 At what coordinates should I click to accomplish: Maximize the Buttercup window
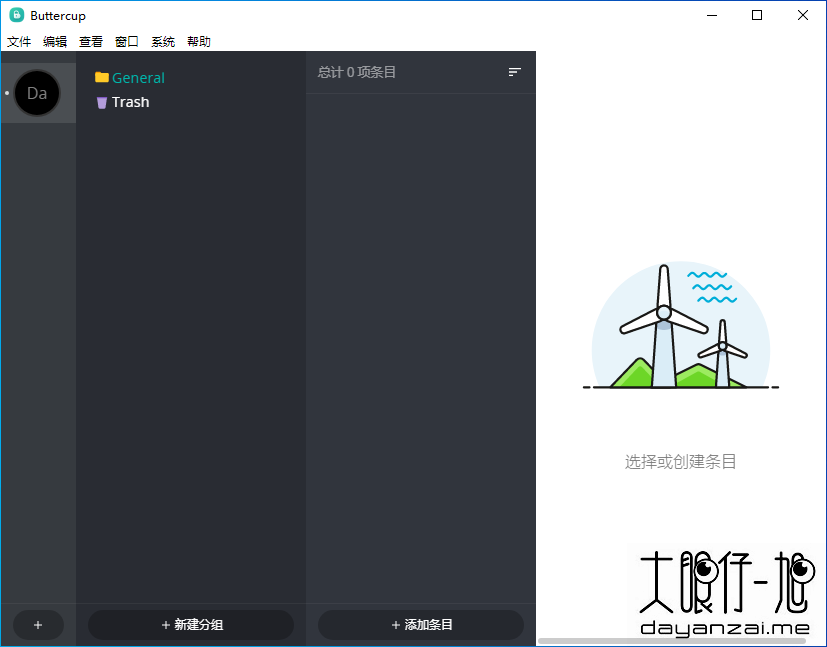point(757,15)
